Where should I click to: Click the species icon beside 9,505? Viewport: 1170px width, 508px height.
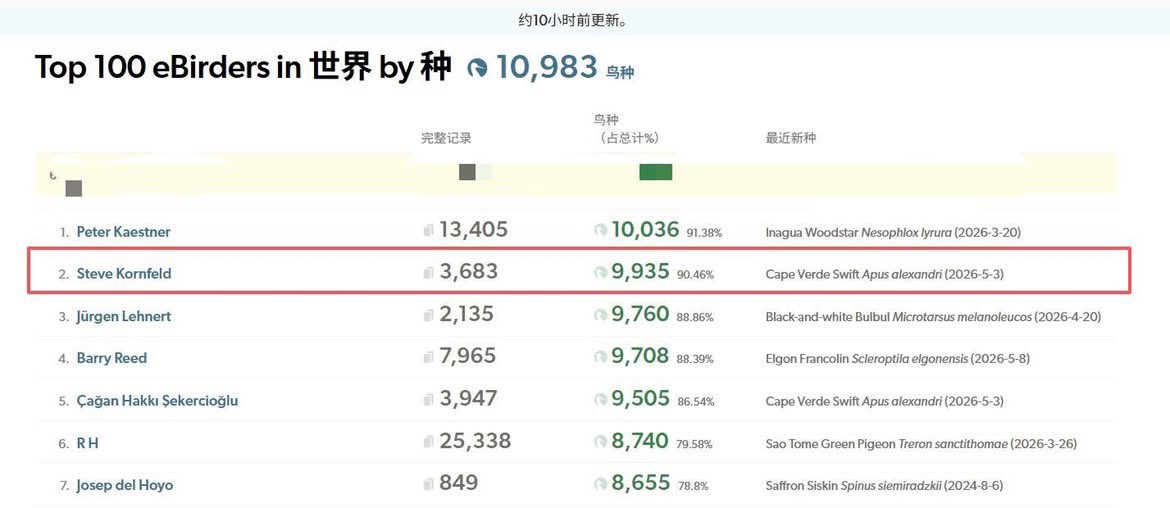click(601, 400)
